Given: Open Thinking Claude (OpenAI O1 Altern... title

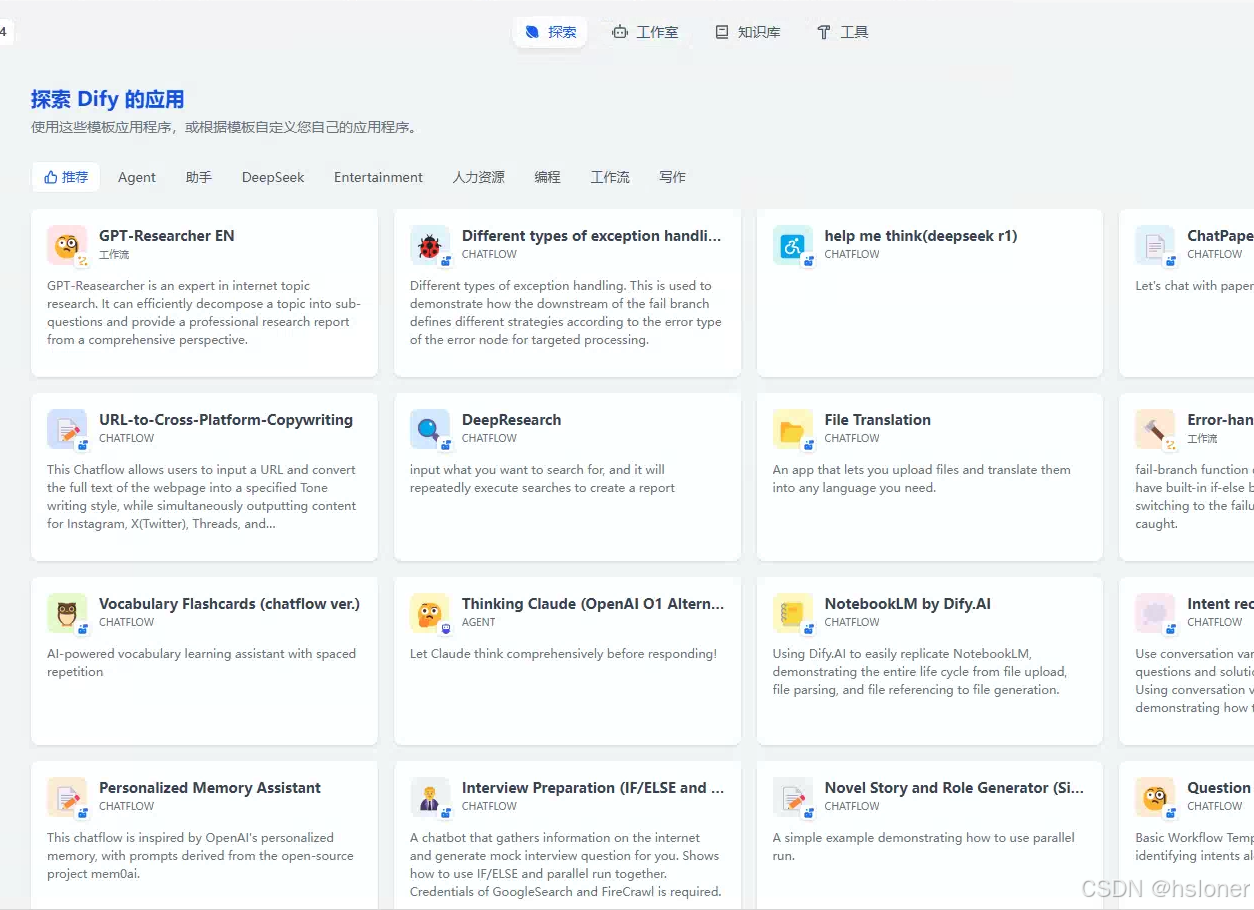Looking at the screenshot, I should (x=593, y=604).
